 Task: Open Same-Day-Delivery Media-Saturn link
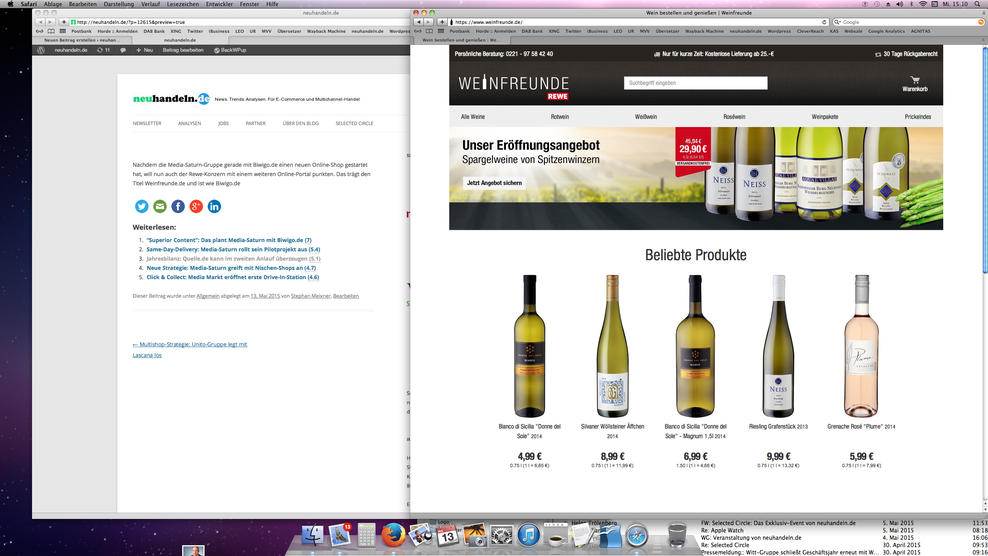(233, 250)
